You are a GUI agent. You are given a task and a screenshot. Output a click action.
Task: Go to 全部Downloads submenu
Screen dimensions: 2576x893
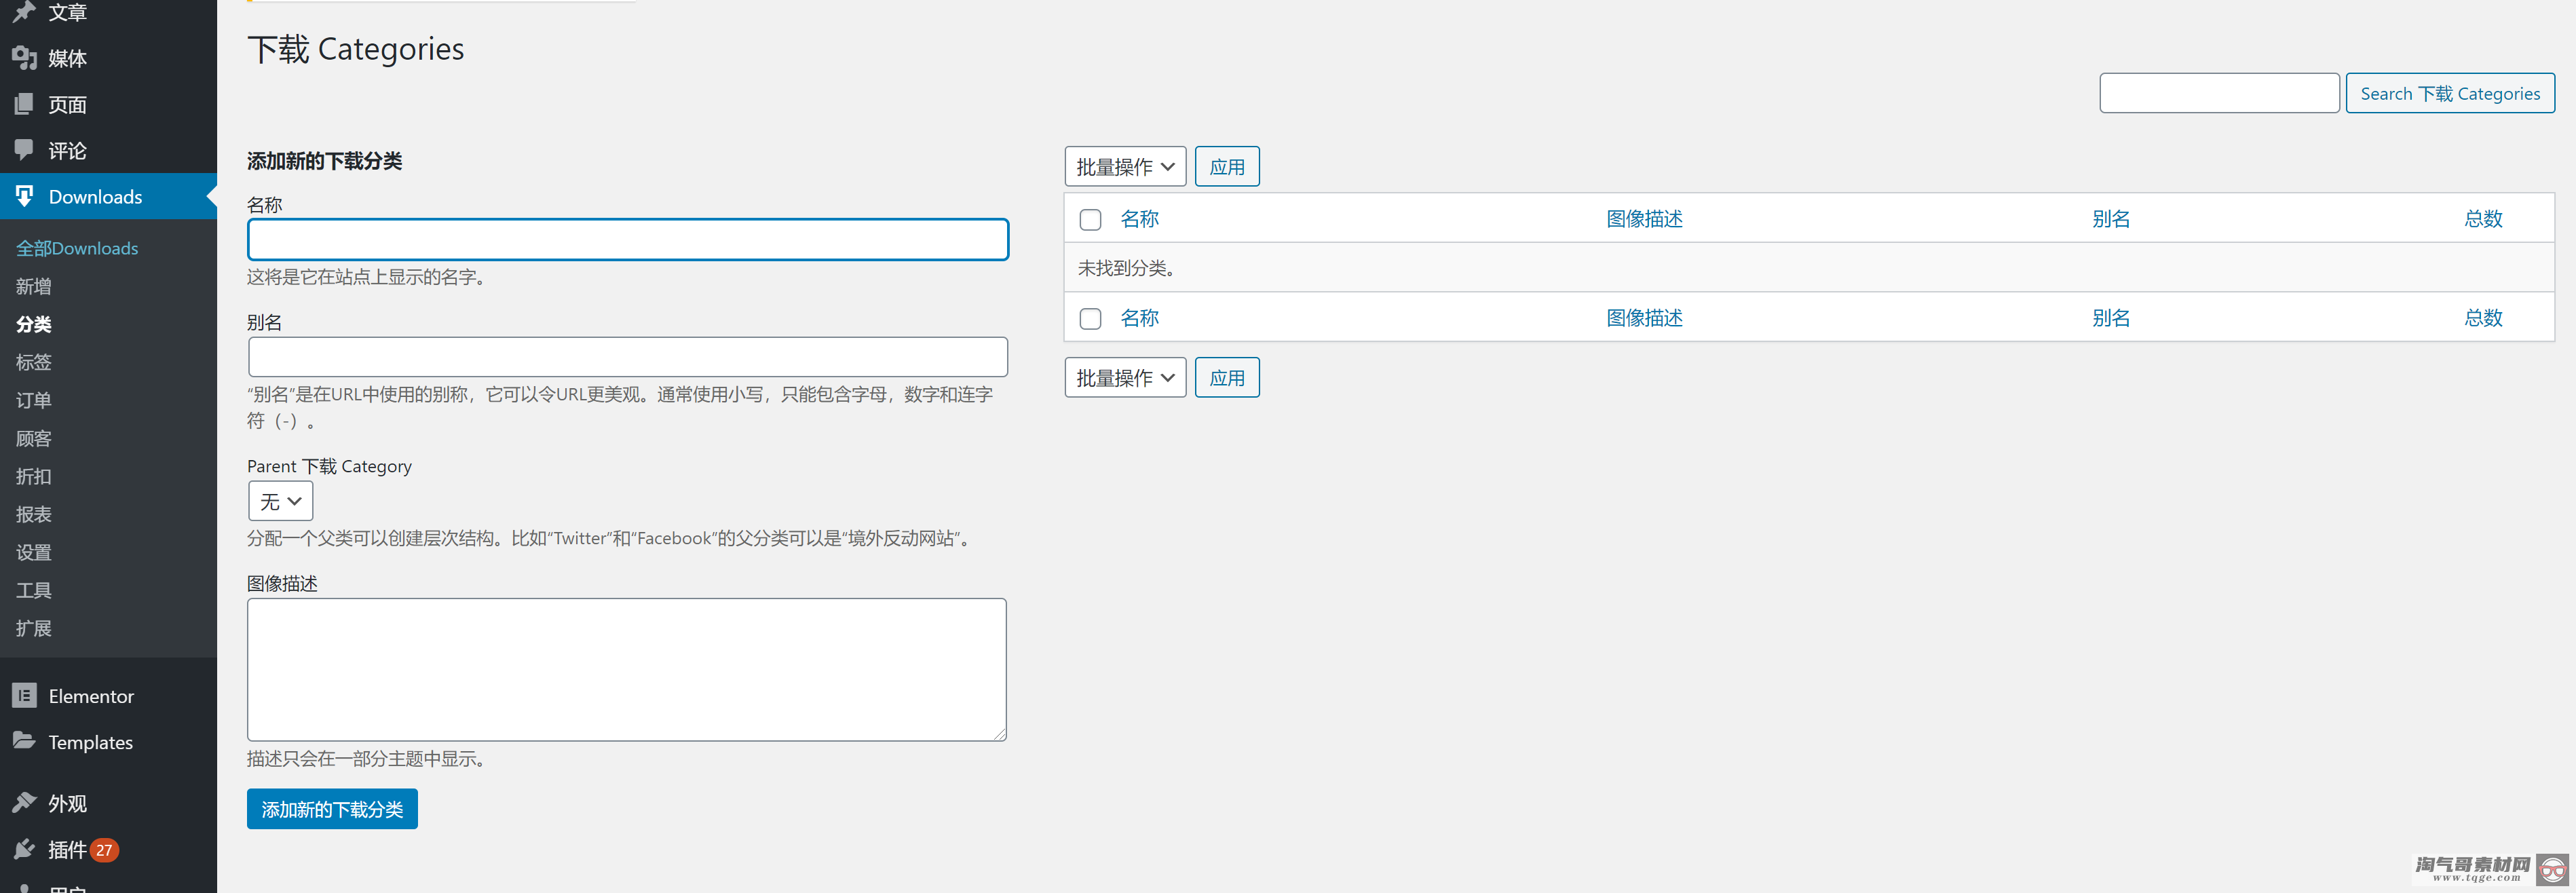[77, 248]
